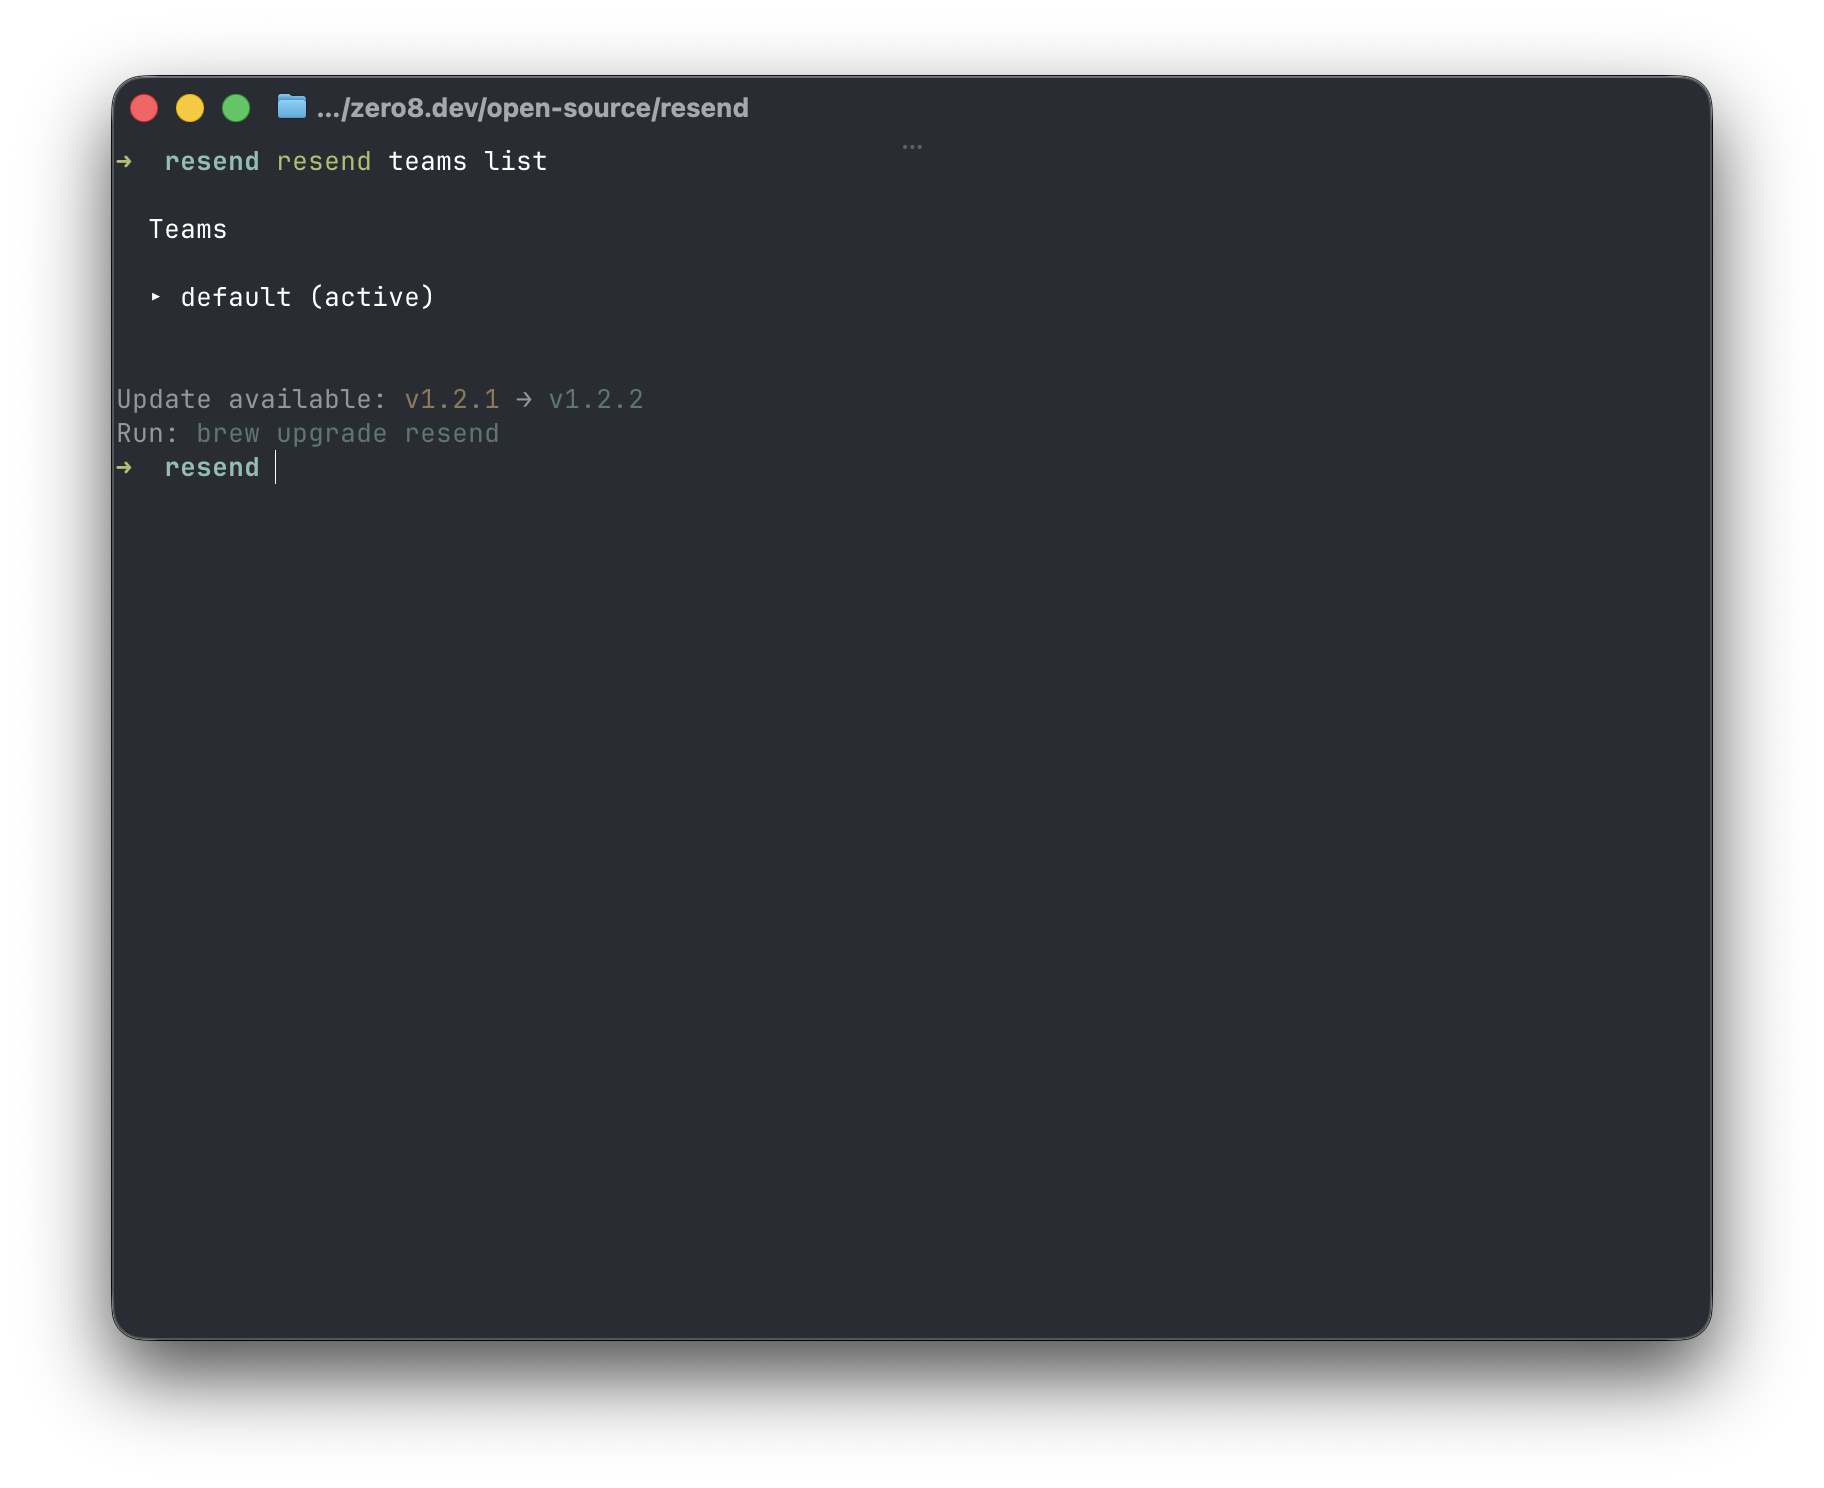The width and height of the screenshot is (1824, 1488).
Task: Click the green zoom window button
Action: pos(236,108)
